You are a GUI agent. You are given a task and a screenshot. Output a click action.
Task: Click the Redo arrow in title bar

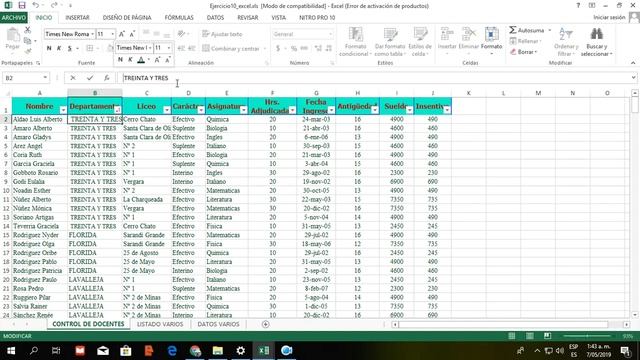pos(54,5)
